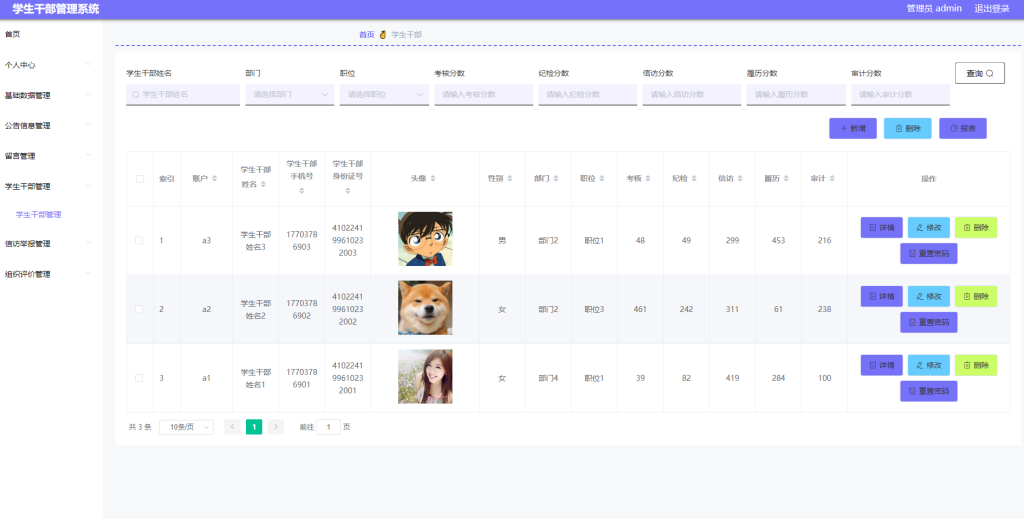Screen dimensions: 1024x519
Task: Open the 10条/页 page size dropdown
Action: point(186,427)
